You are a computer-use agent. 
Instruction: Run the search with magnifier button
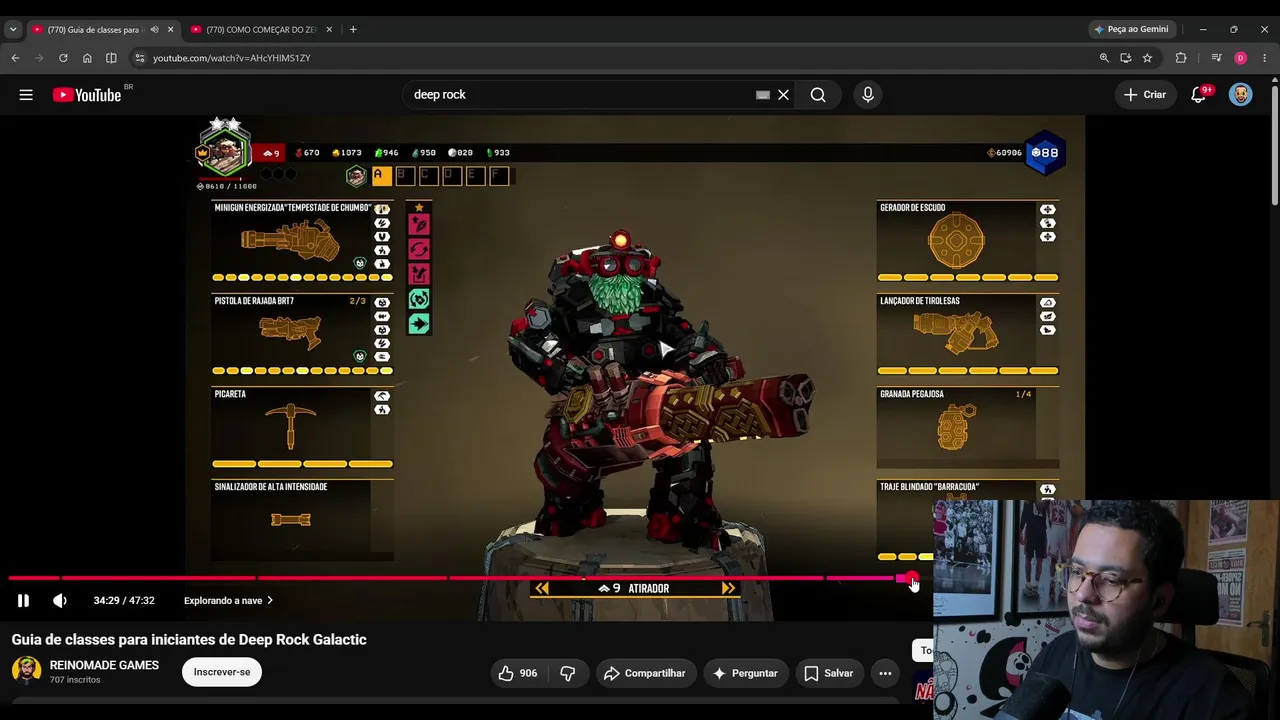tap(818, 95)
